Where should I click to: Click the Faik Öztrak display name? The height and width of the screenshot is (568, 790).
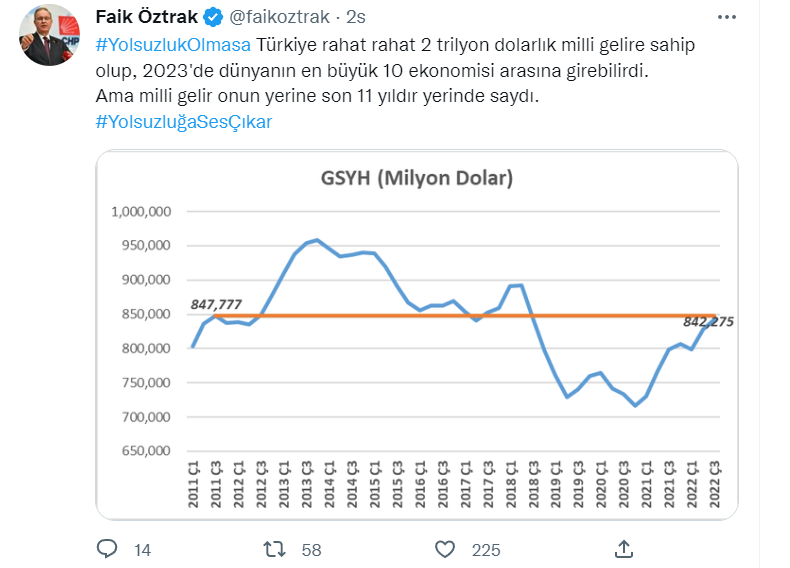147,18
